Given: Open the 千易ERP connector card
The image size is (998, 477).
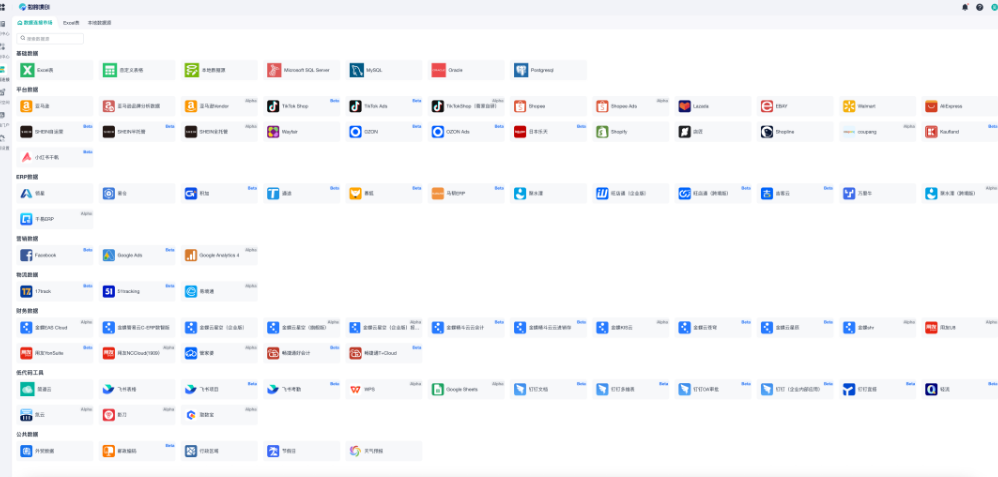Looking at the screenshot, I should click(x=55, y=219).
